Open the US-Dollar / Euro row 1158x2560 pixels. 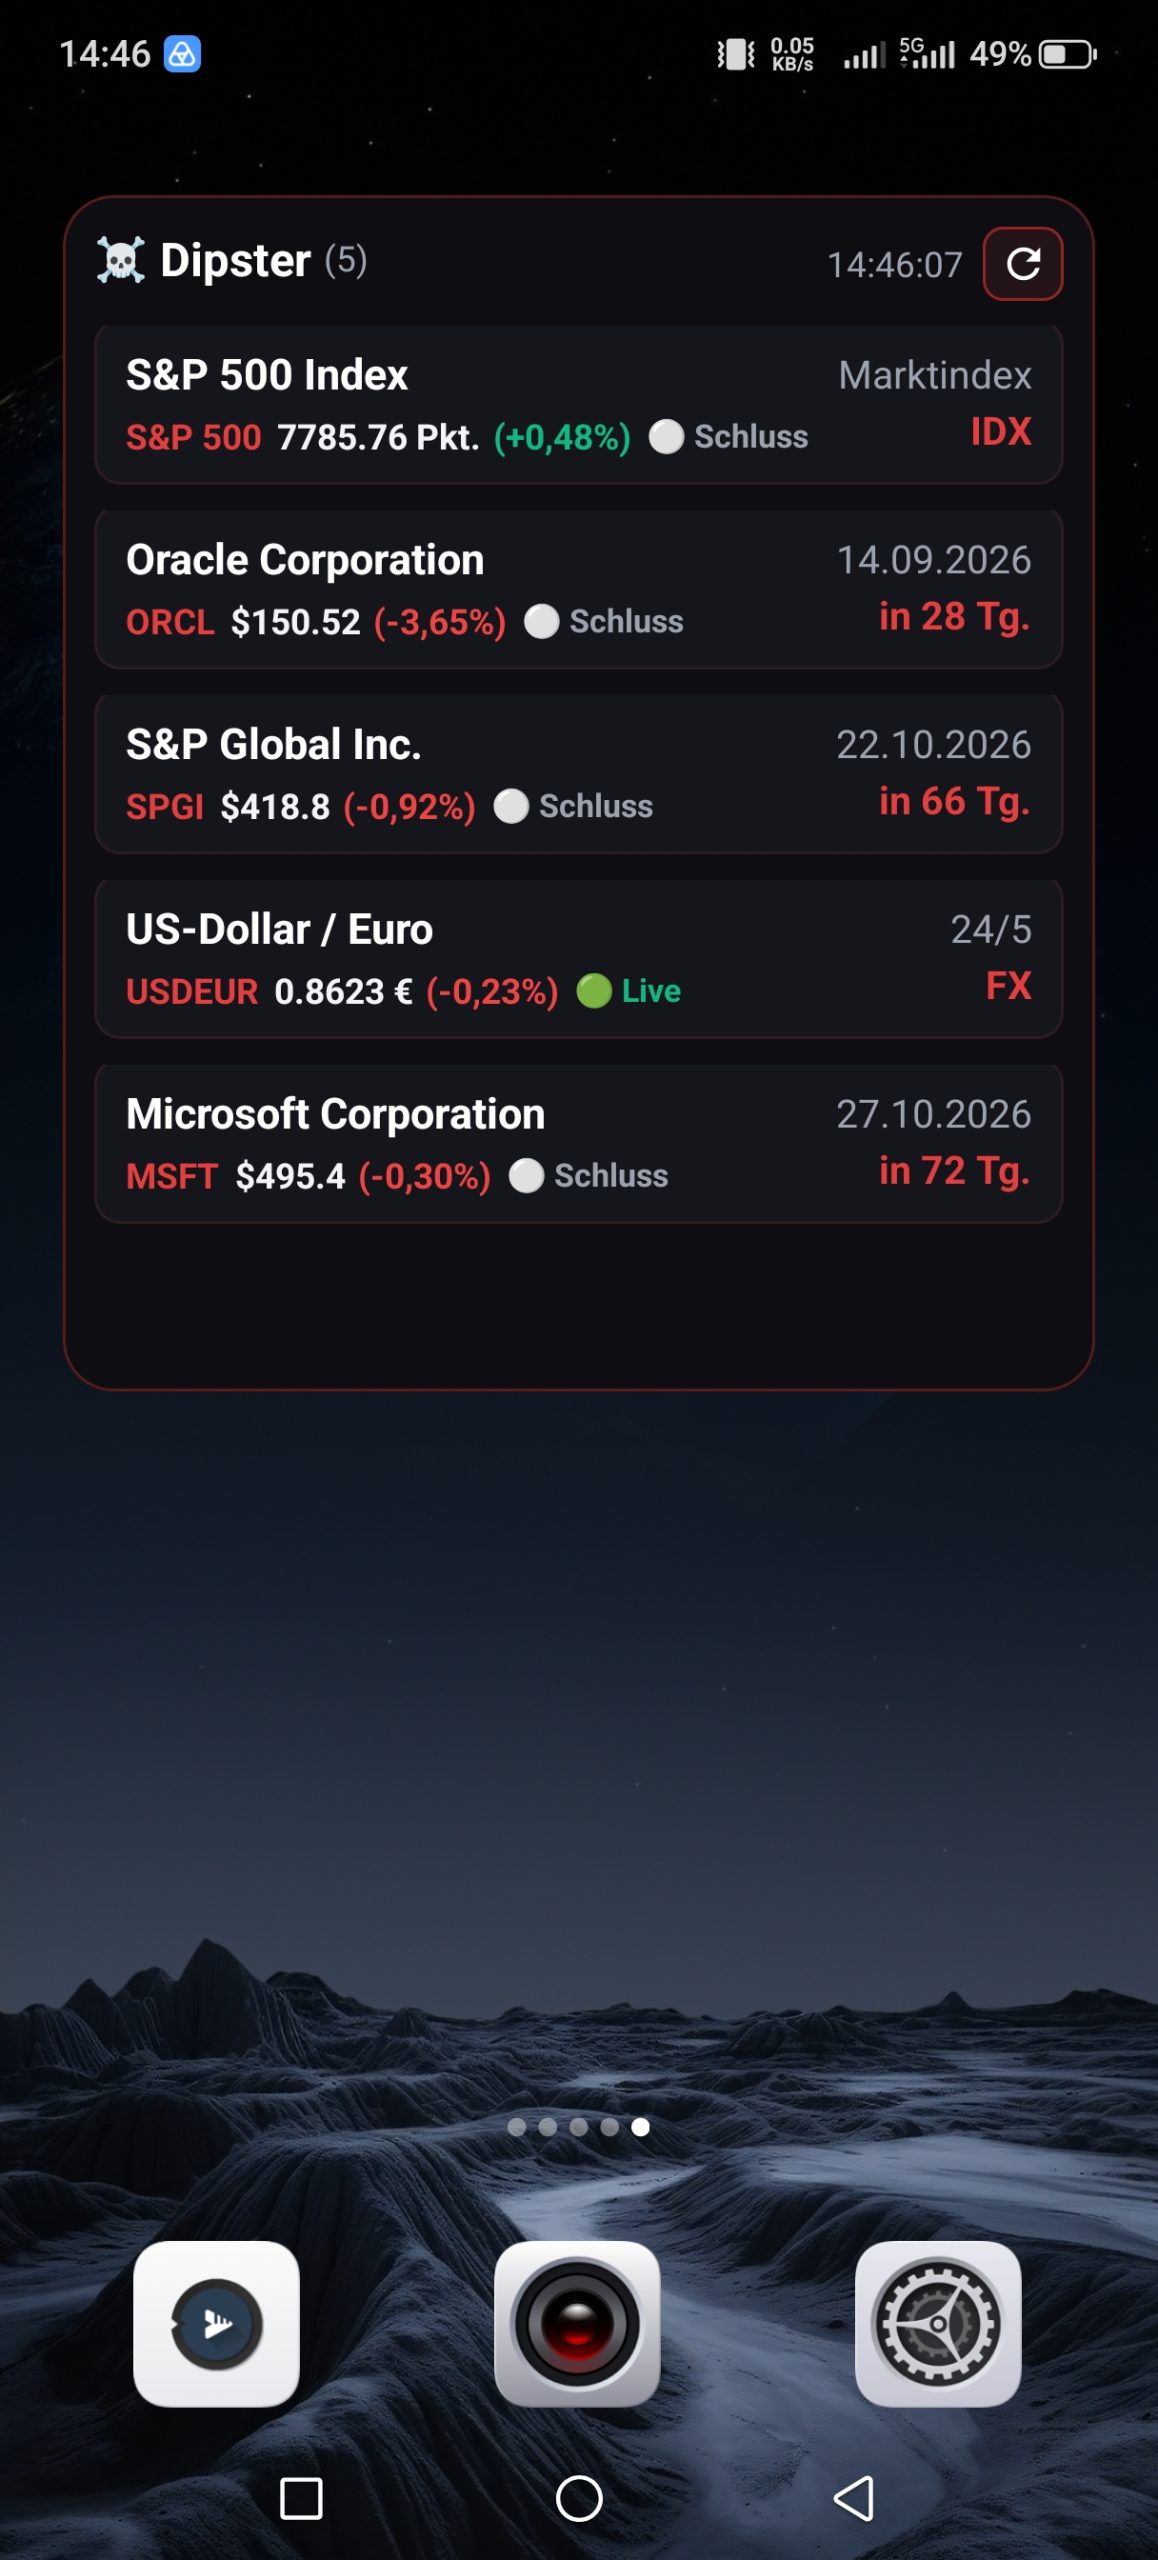click(578, 959)
